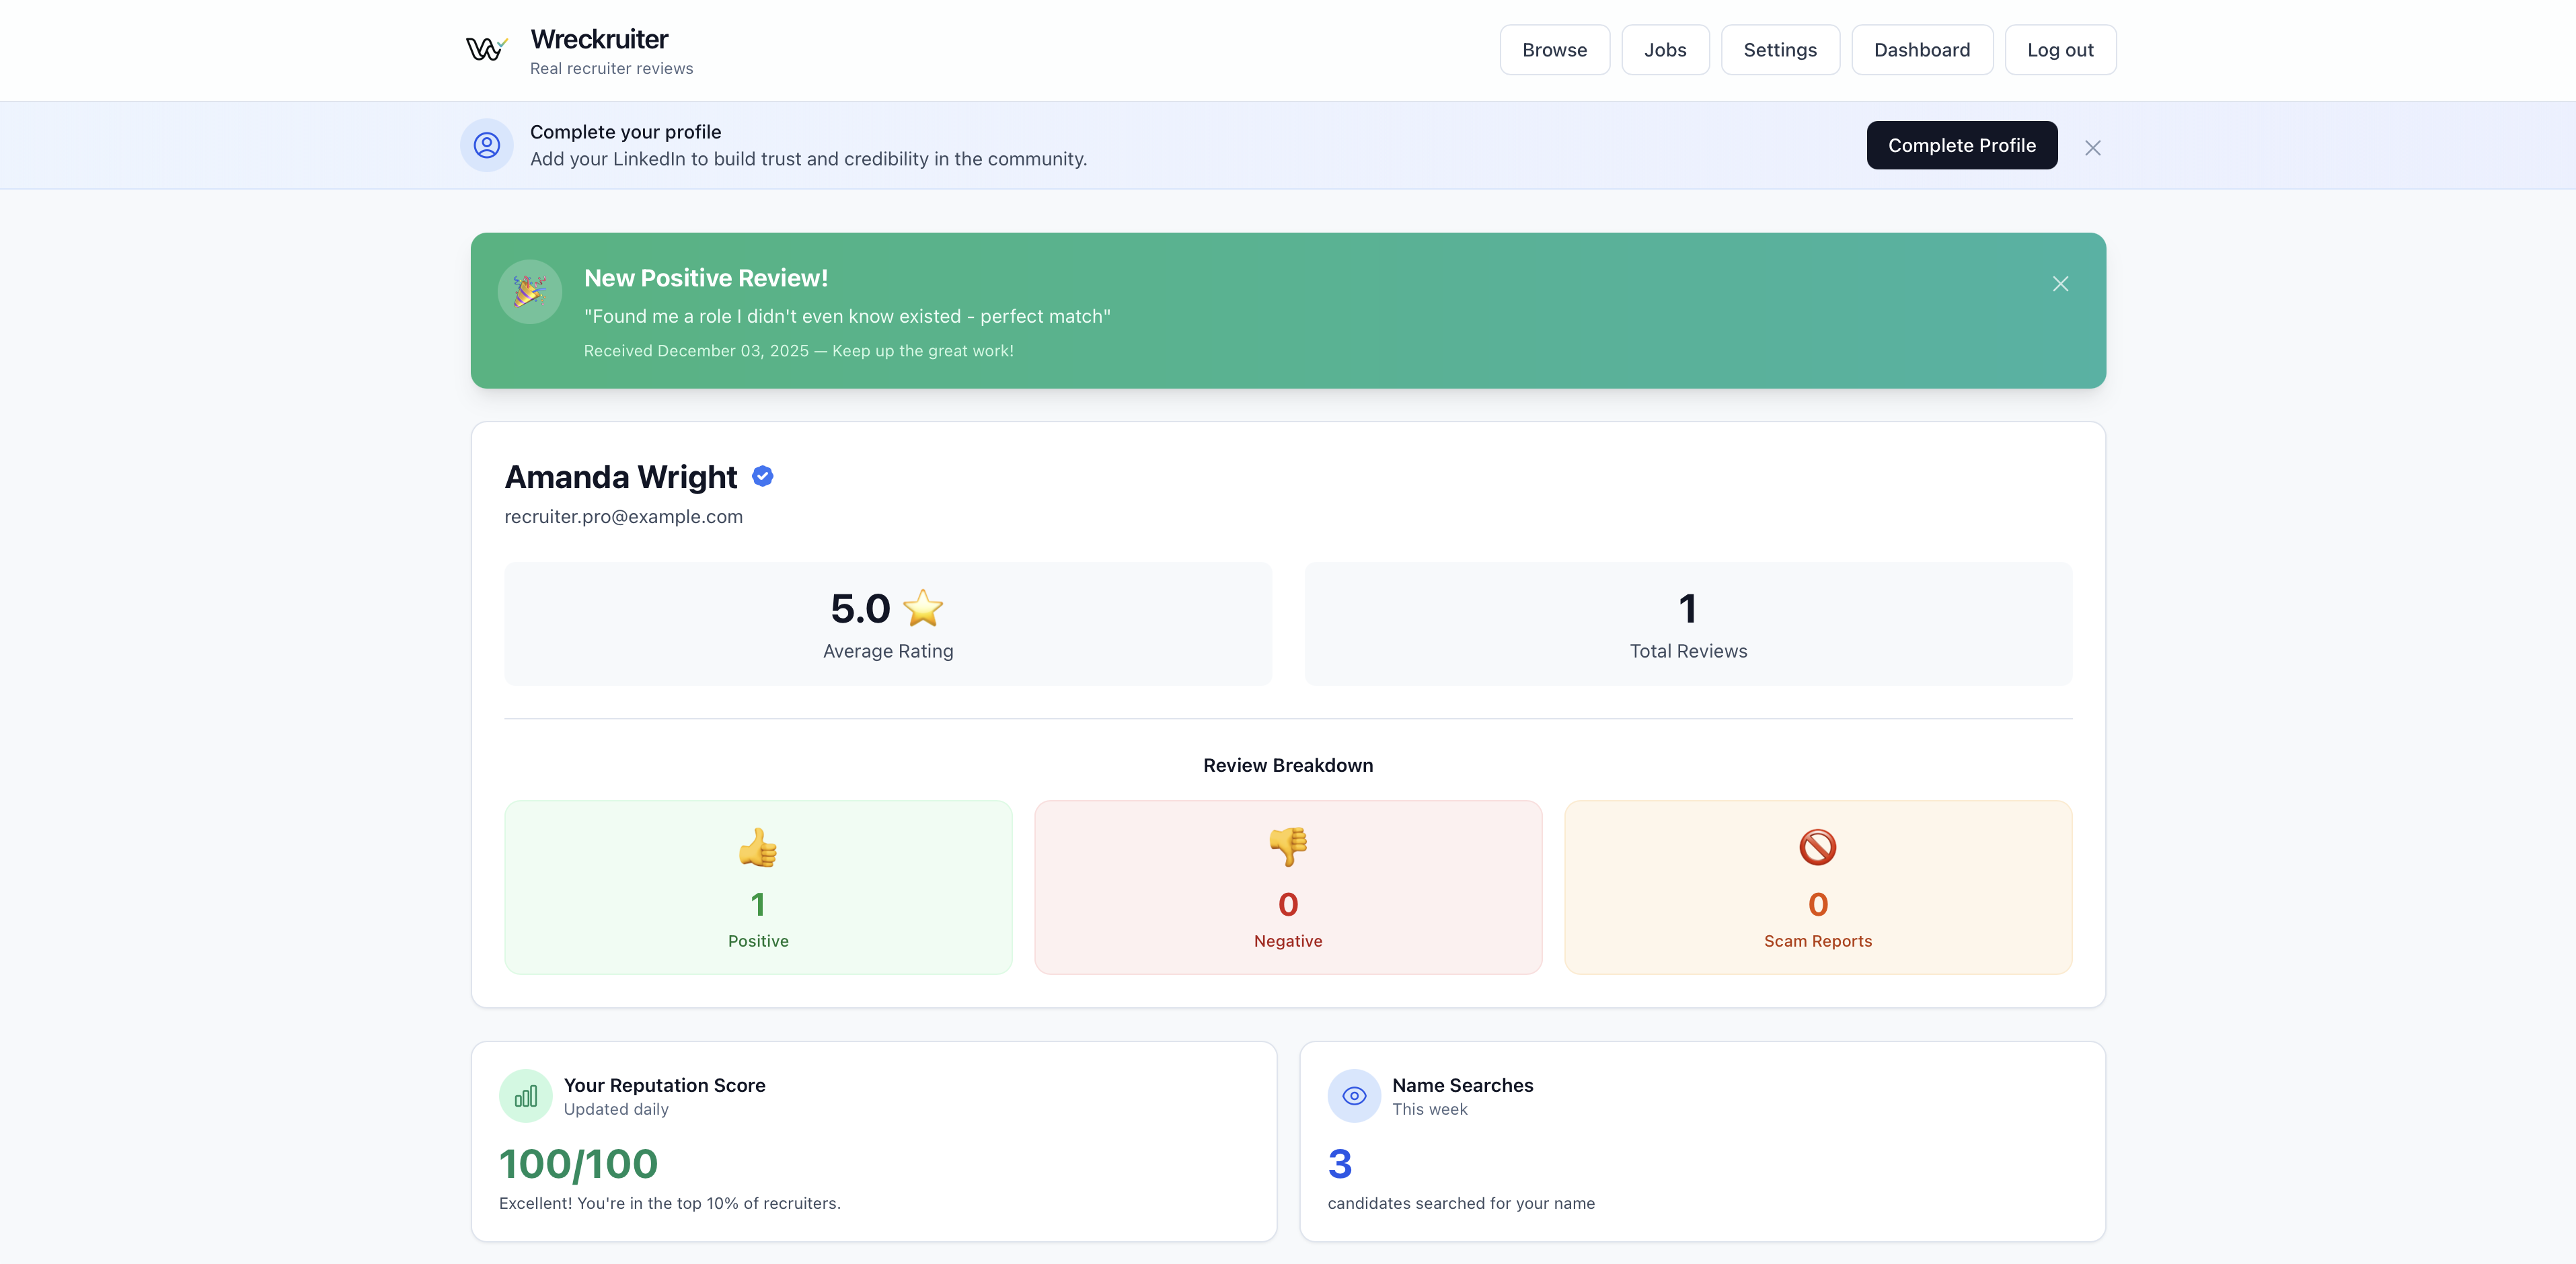Go to the Jobs page
This screenshot has height=1264, width=2576.
pyautogui.click(x=1665, y=50)
